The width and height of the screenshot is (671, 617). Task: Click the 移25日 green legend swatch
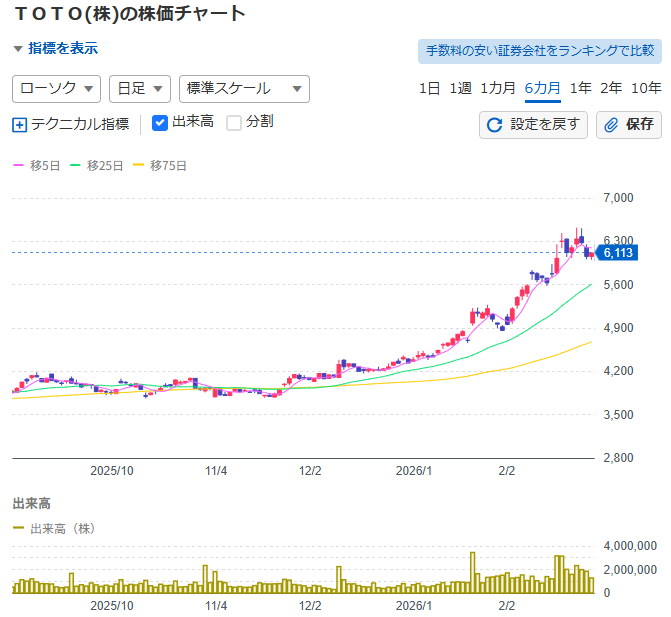(x=76, y=165)
